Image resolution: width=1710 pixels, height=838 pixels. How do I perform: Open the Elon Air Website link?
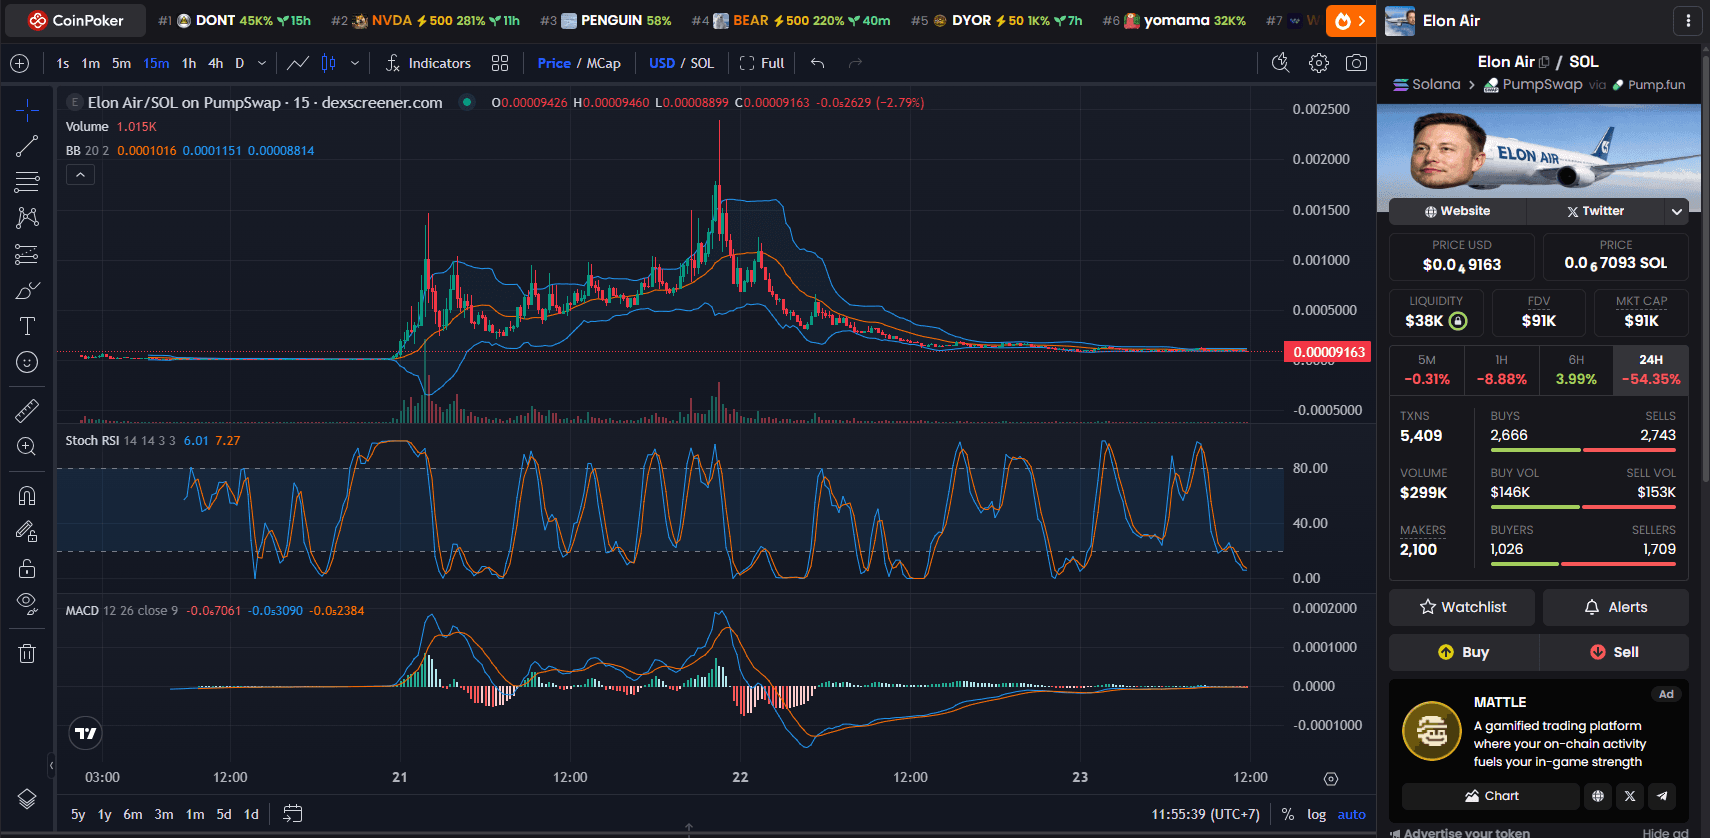pyautogui.click(x=1458, y=211)
